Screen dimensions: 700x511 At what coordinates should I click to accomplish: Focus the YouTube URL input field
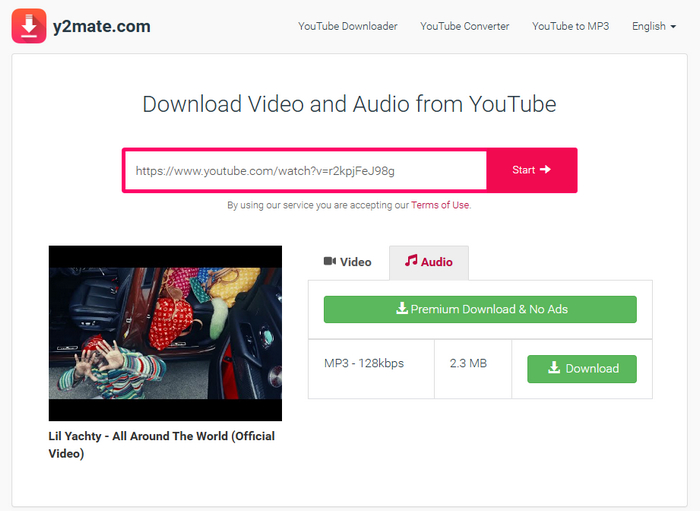pyautogui.click(x=306, y=170)
